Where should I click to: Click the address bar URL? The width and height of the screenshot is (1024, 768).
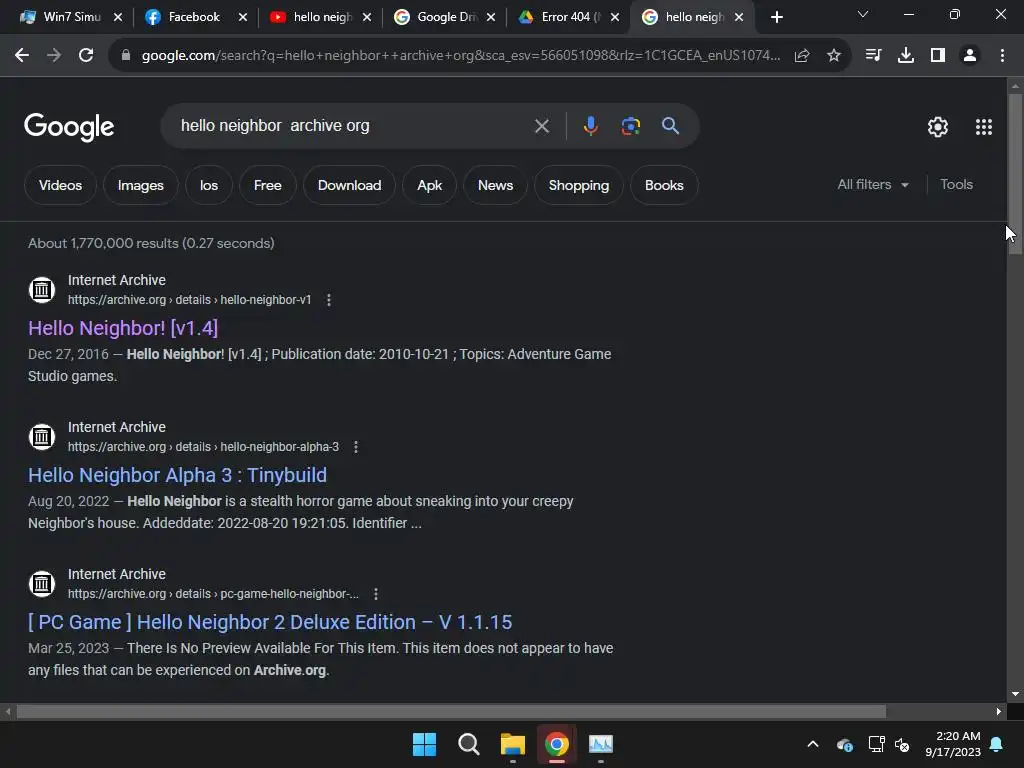click(x=460, y=56)
